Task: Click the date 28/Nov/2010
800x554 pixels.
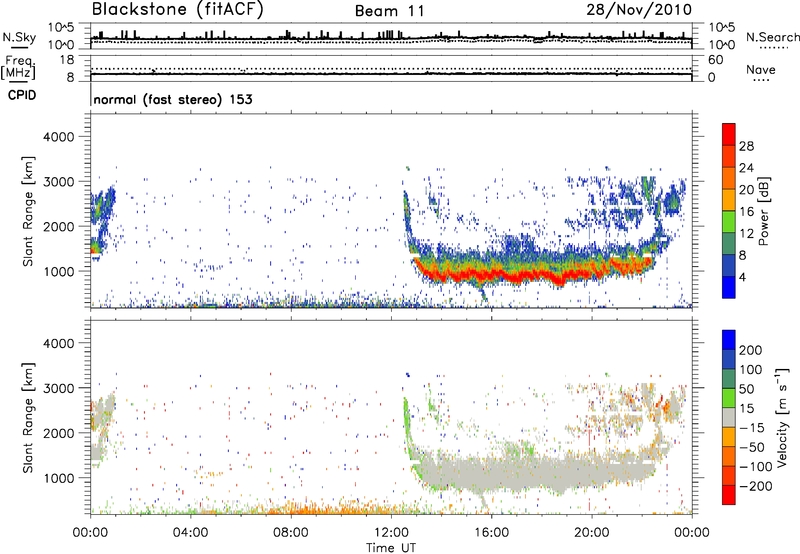Action: click(639, 10)
